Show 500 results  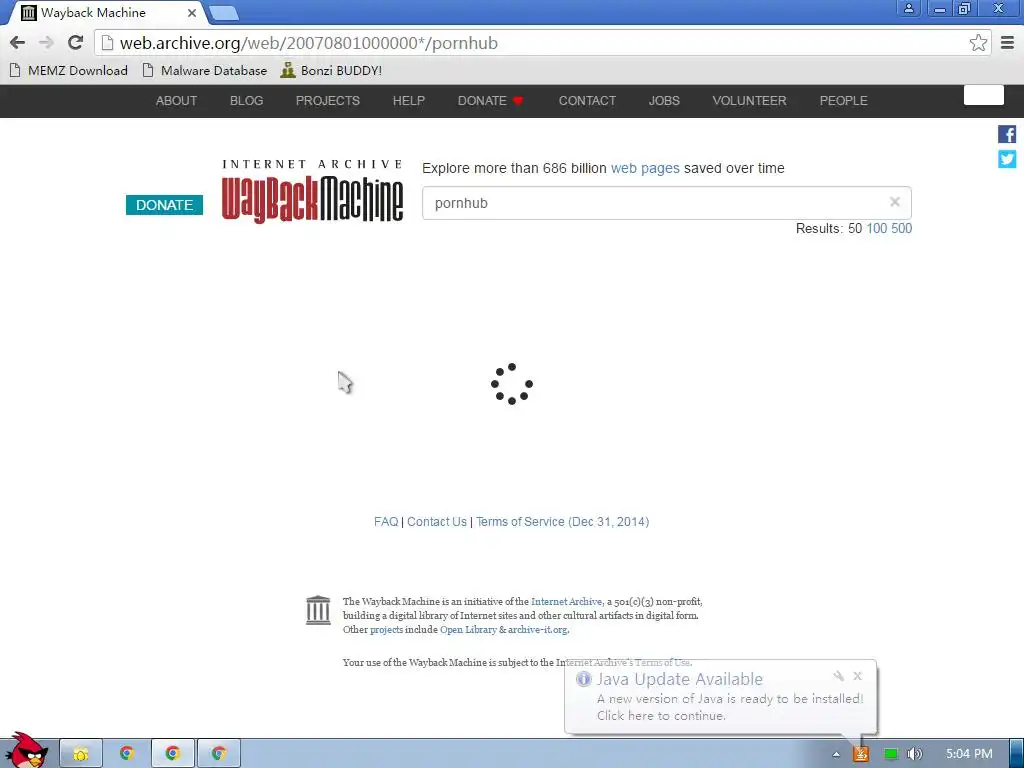901,229
